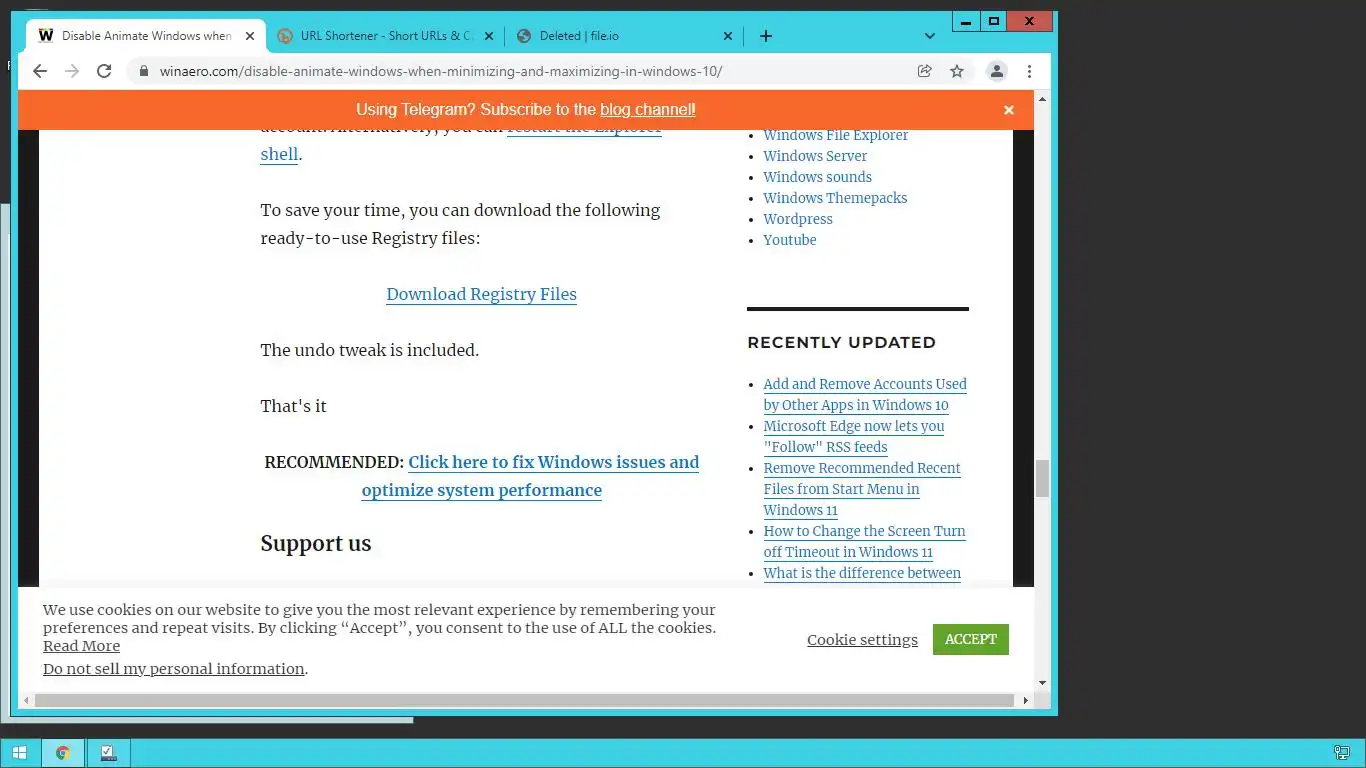
Task: Click the scroll up arrow
Action: (x=1042, y=99)
